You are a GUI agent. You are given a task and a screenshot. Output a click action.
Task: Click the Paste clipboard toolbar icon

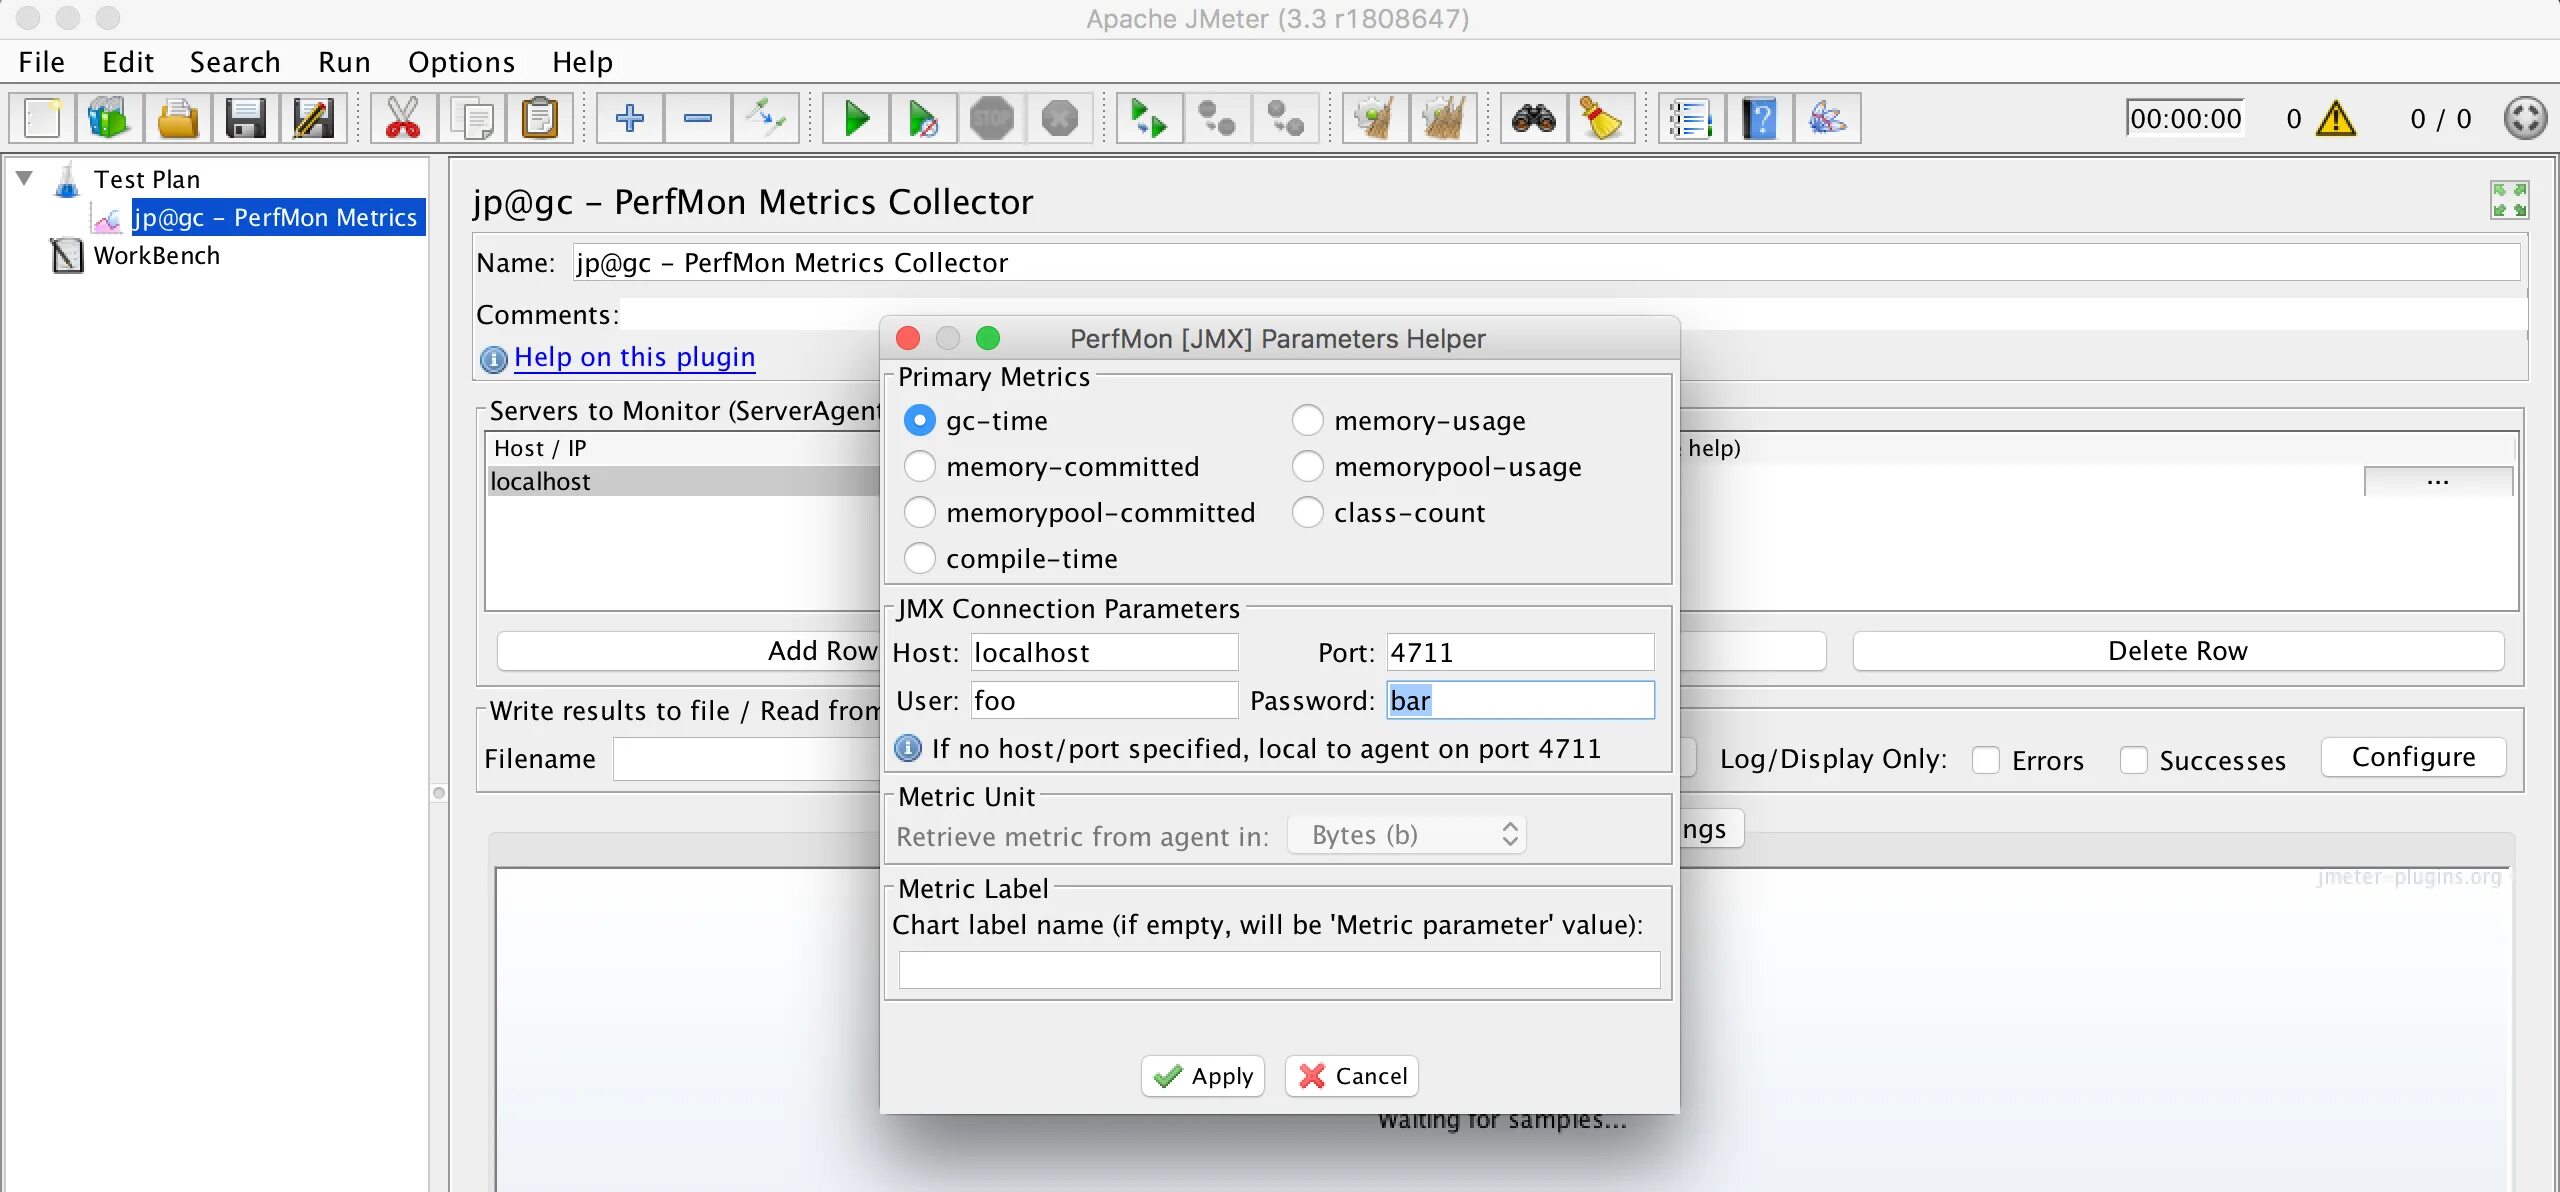tap(540, 119)
